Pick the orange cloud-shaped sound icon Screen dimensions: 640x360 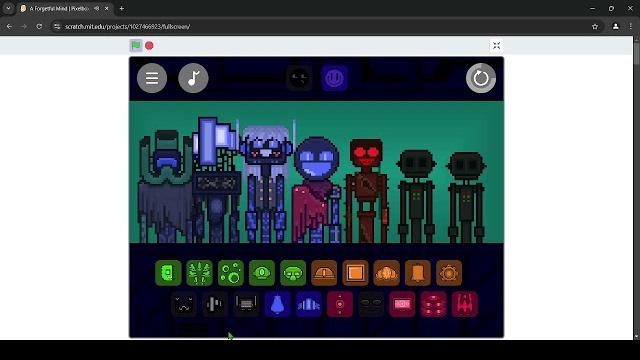pyautogui.click(x=387, y=273)
